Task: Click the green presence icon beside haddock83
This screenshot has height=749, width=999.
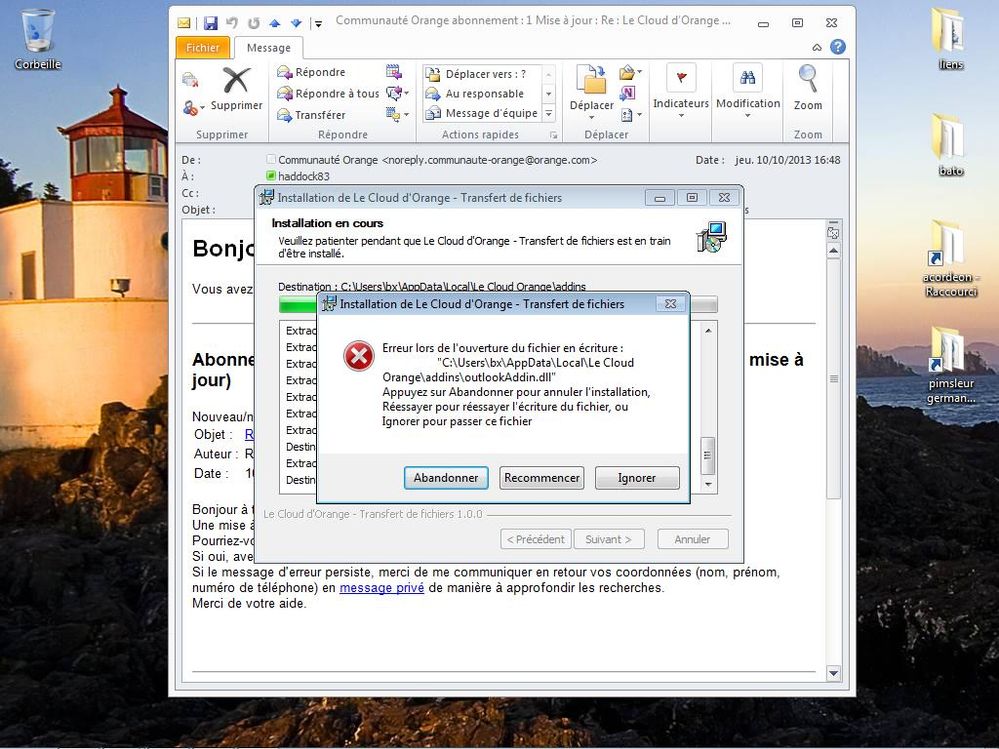Action: tap(271, 175)
